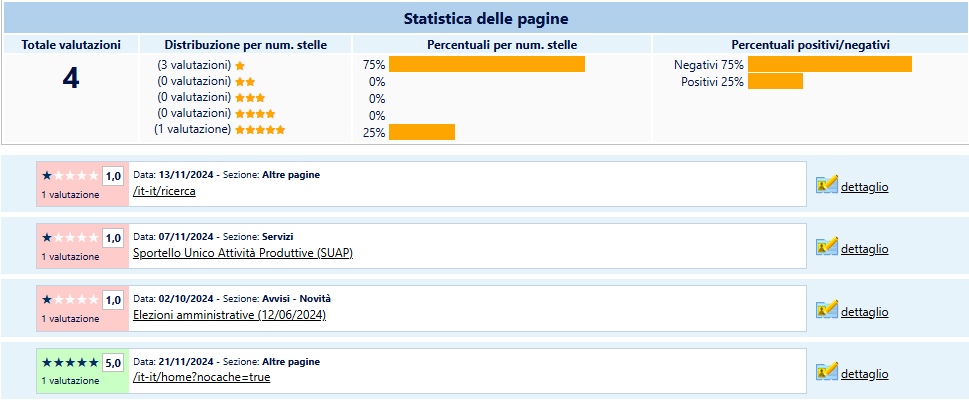Click five-star rating of home?nocache entry

click(x=70, y=363)
